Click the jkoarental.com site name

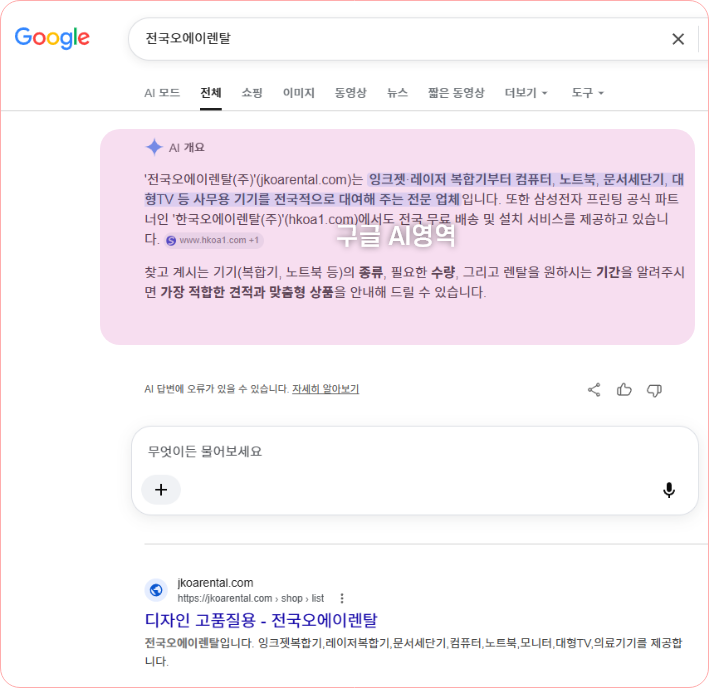point(215,583)
